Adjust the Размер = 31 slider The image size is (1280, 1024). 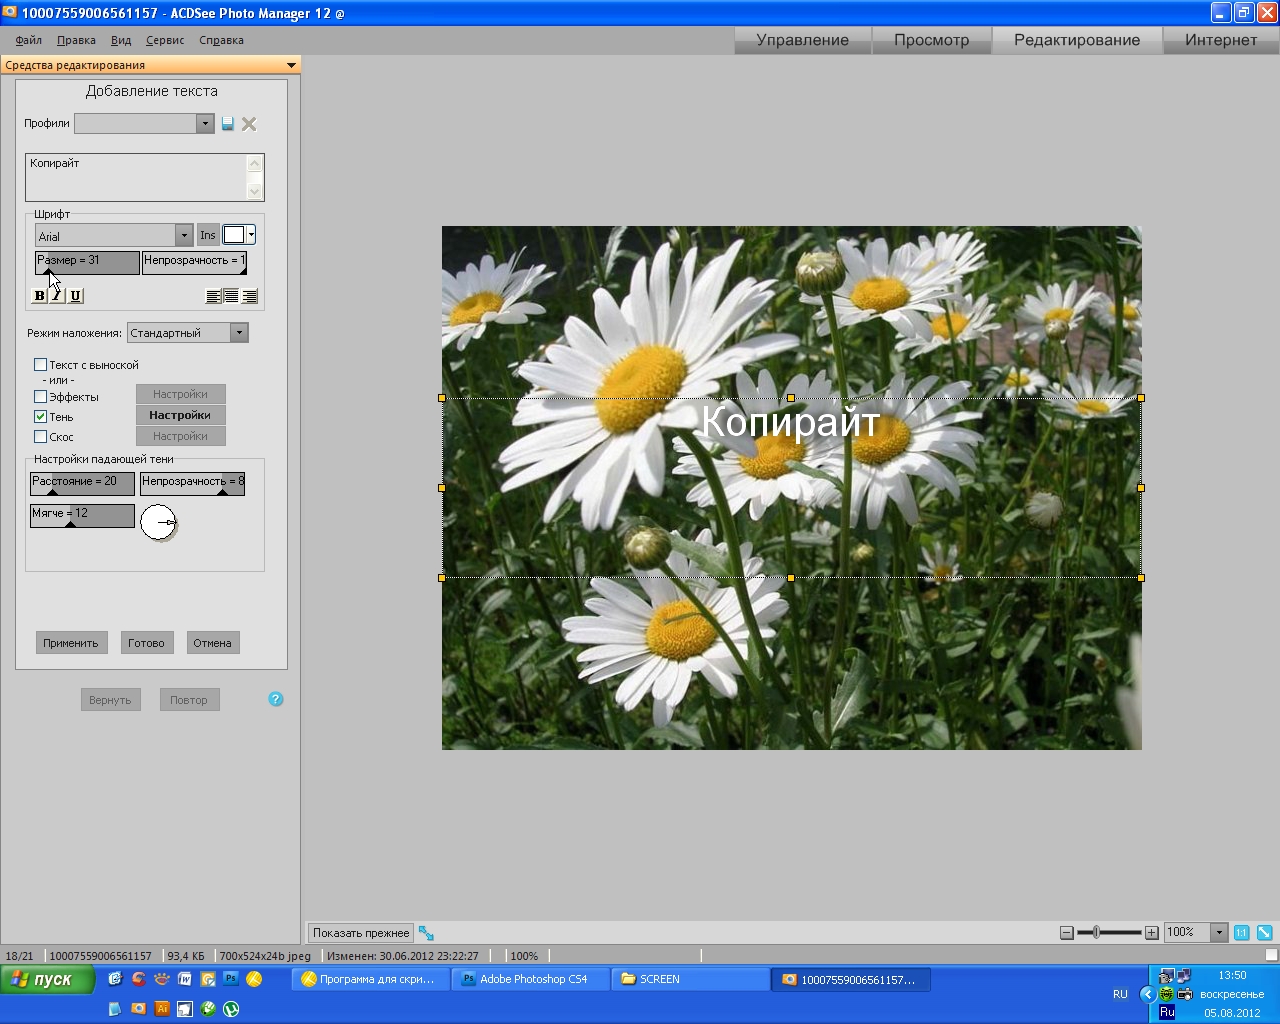(87, 262)
